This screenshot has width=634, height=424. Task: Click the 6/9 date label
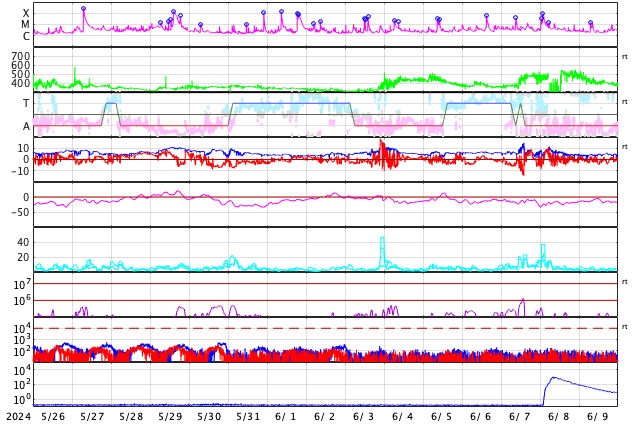pos(598,416)
